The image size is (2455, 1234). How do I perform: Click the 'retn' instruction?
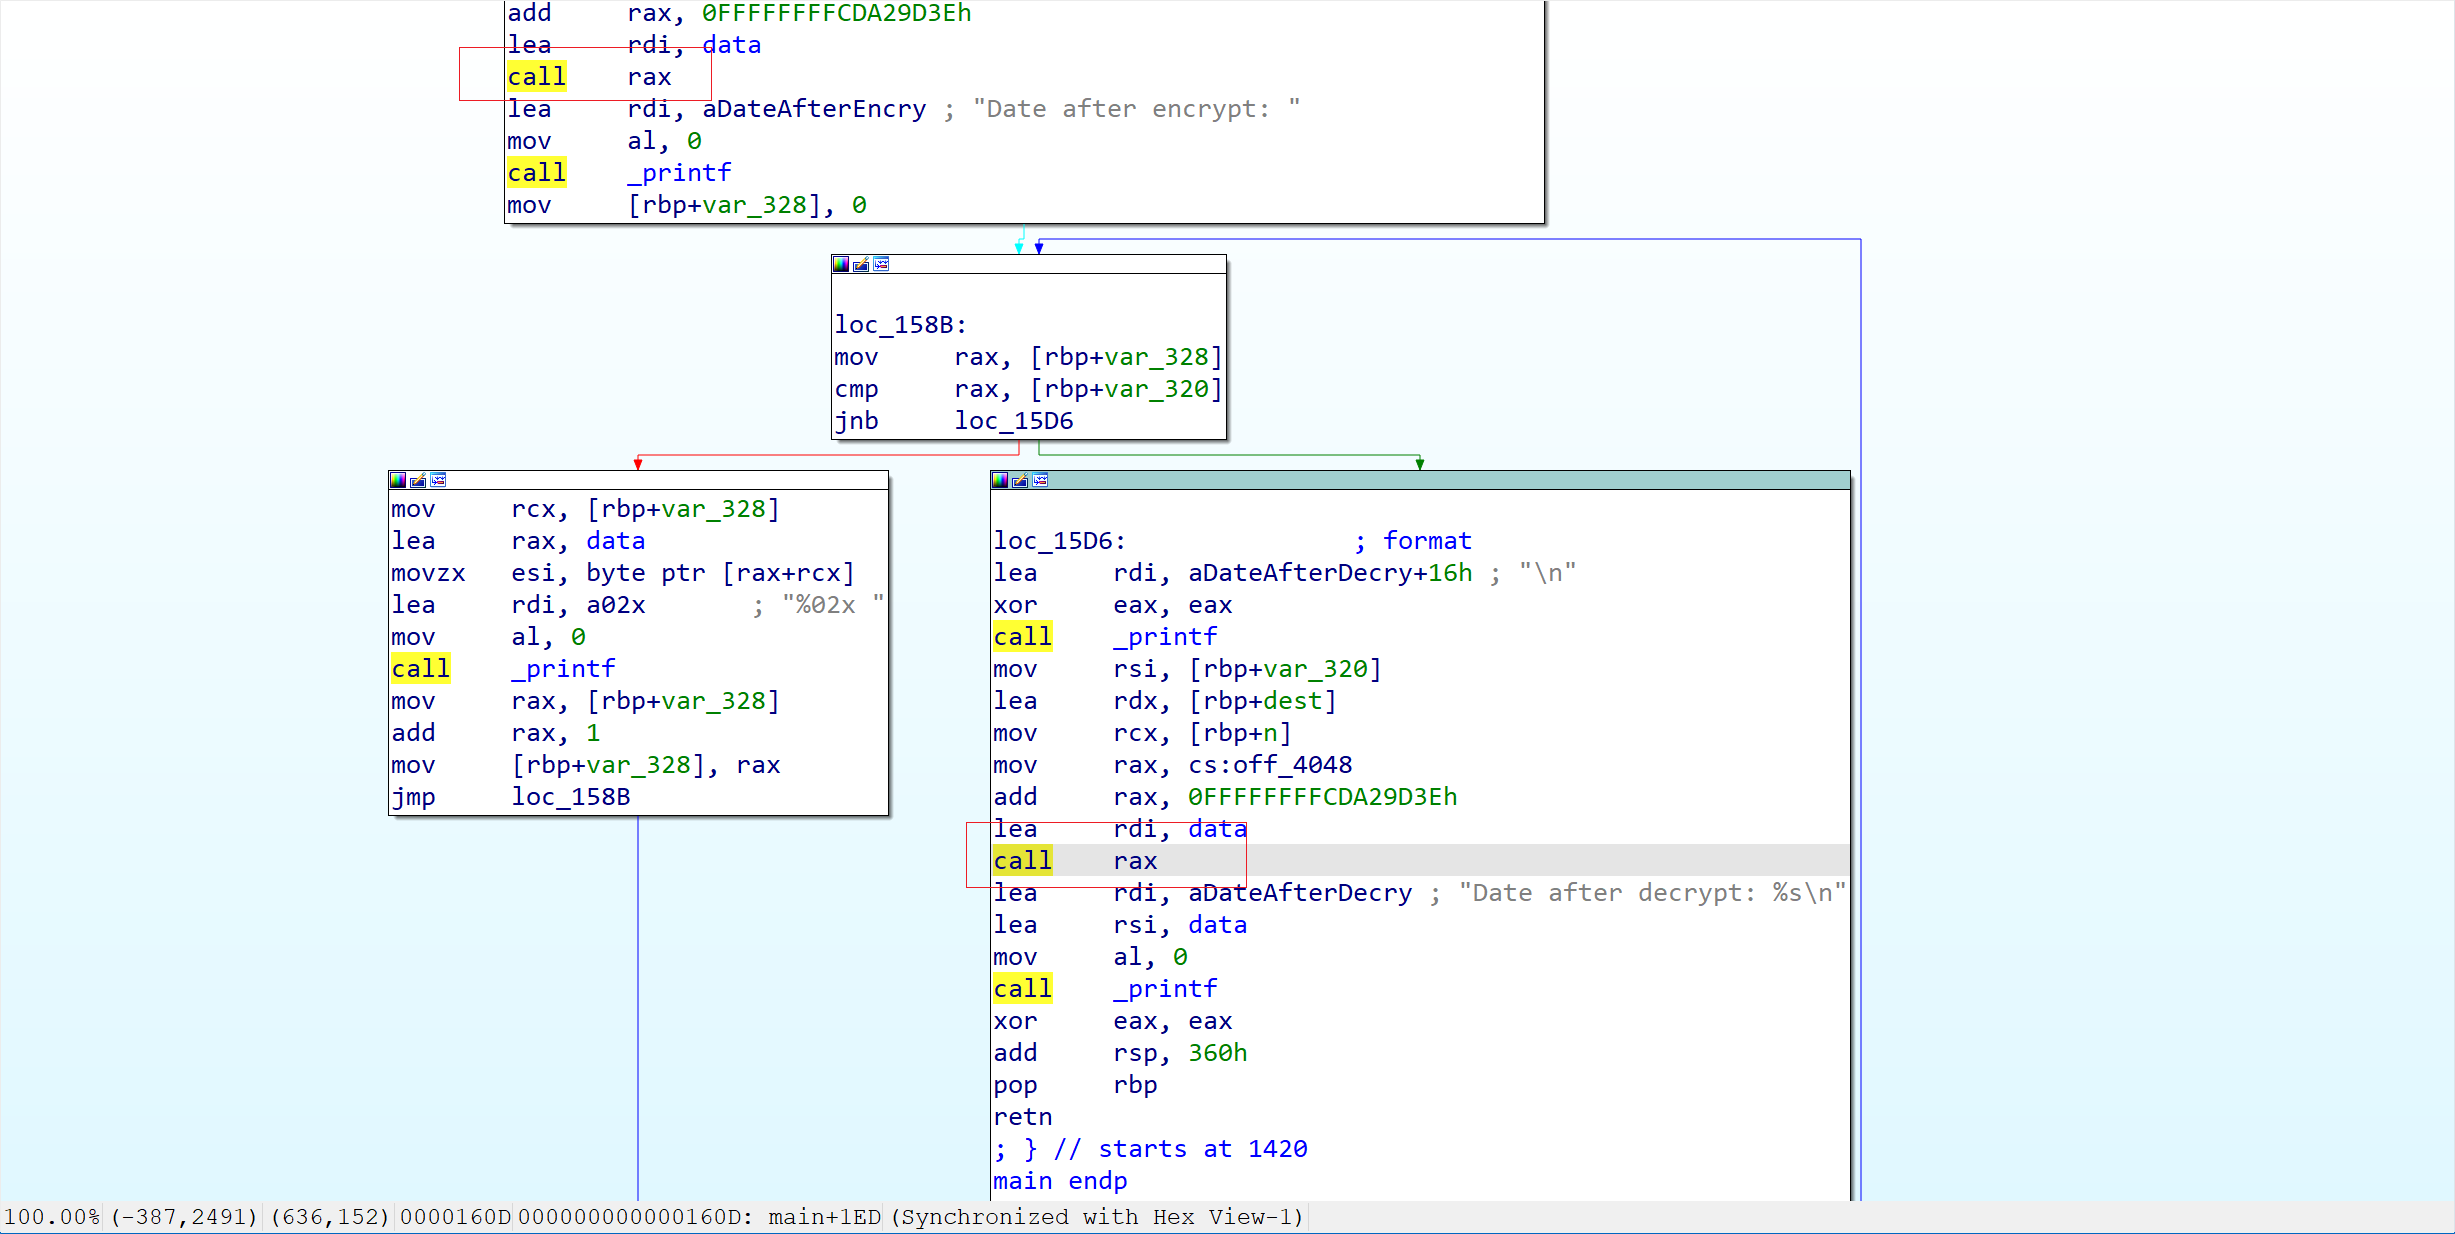[1023, 1117]
